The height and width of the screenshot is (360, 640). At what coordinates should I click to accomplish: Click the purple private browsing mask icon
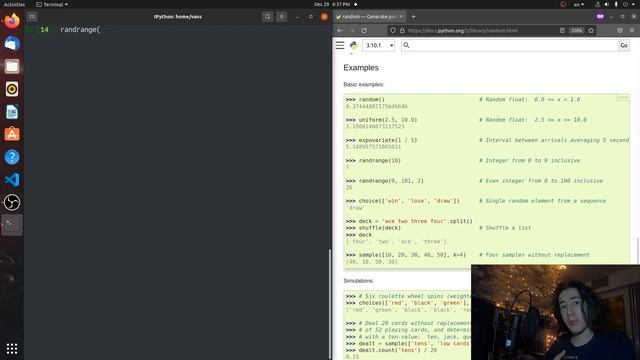pyautogui.click(x=600, y=16)
